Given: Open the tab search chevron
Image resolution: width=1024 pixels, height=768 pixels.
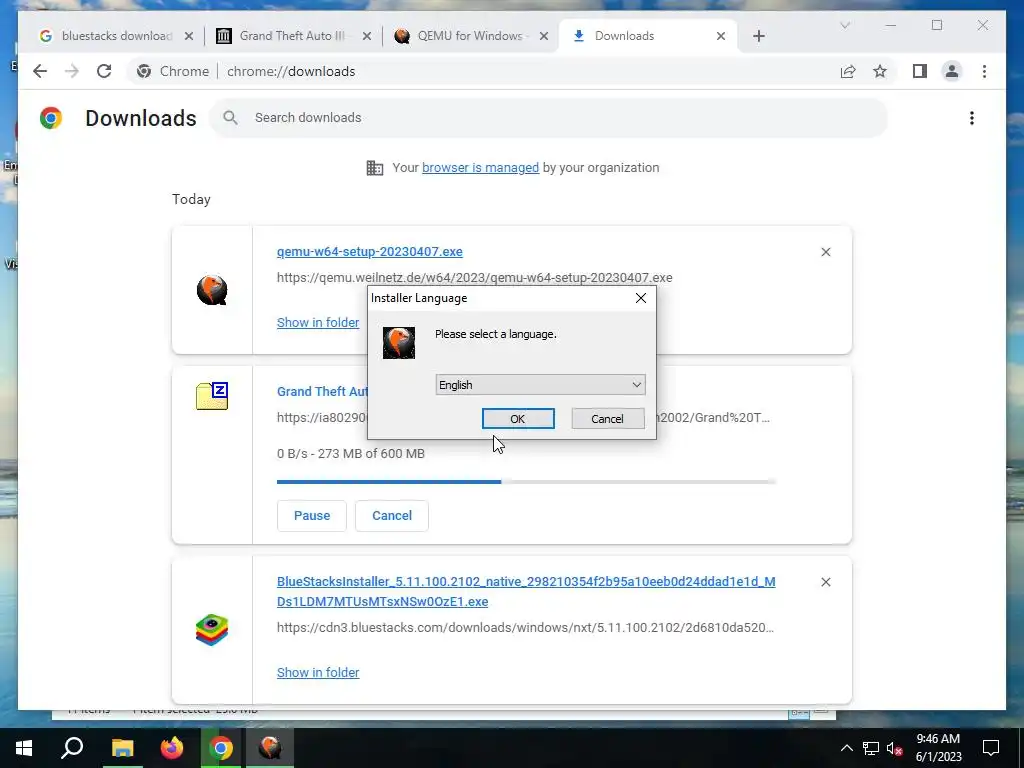Looking at the screenshot, I should [844, 25].
